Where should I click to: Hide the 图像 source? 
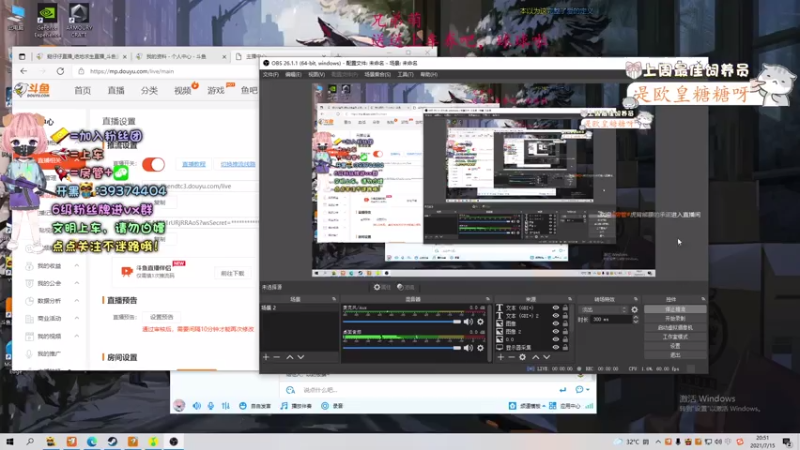[x=556, y=323]
